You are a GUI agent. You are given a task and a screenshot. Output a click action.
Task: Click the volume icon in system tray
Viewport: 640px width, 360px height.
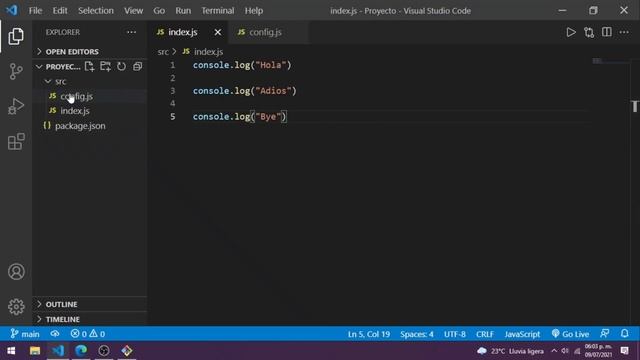tap(565, 351)
